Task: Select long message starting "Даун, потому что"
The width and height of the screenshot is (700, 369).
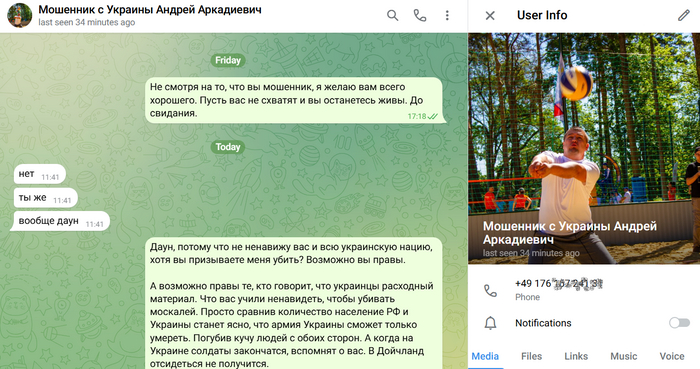Action: 294,303
